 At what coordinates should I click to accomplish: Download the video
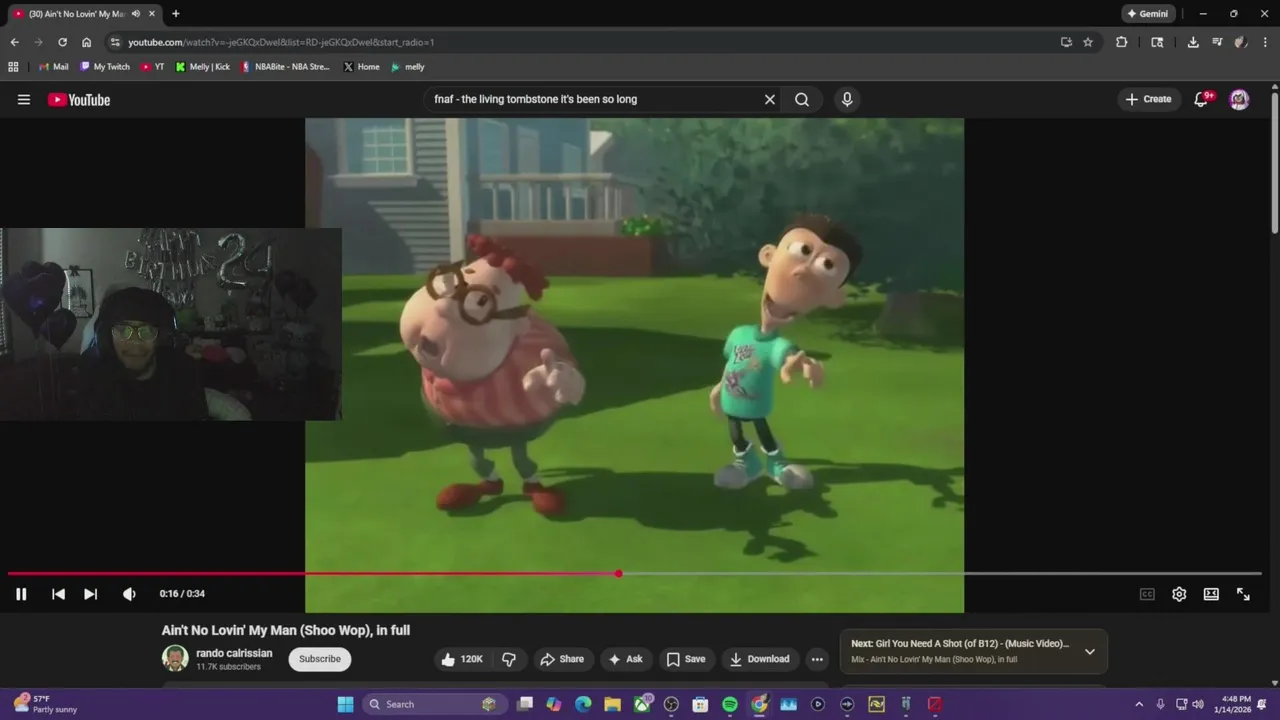759,659
